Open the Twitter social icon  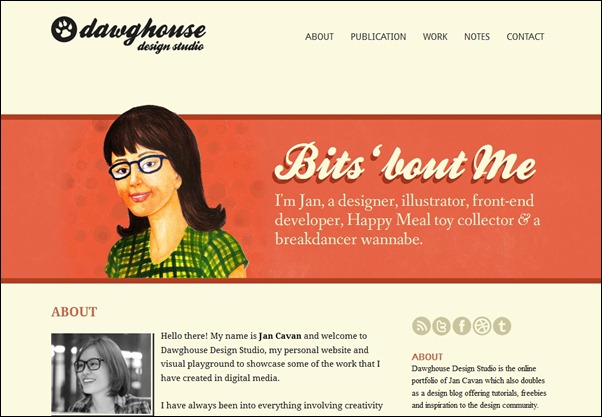coord(442,326)
